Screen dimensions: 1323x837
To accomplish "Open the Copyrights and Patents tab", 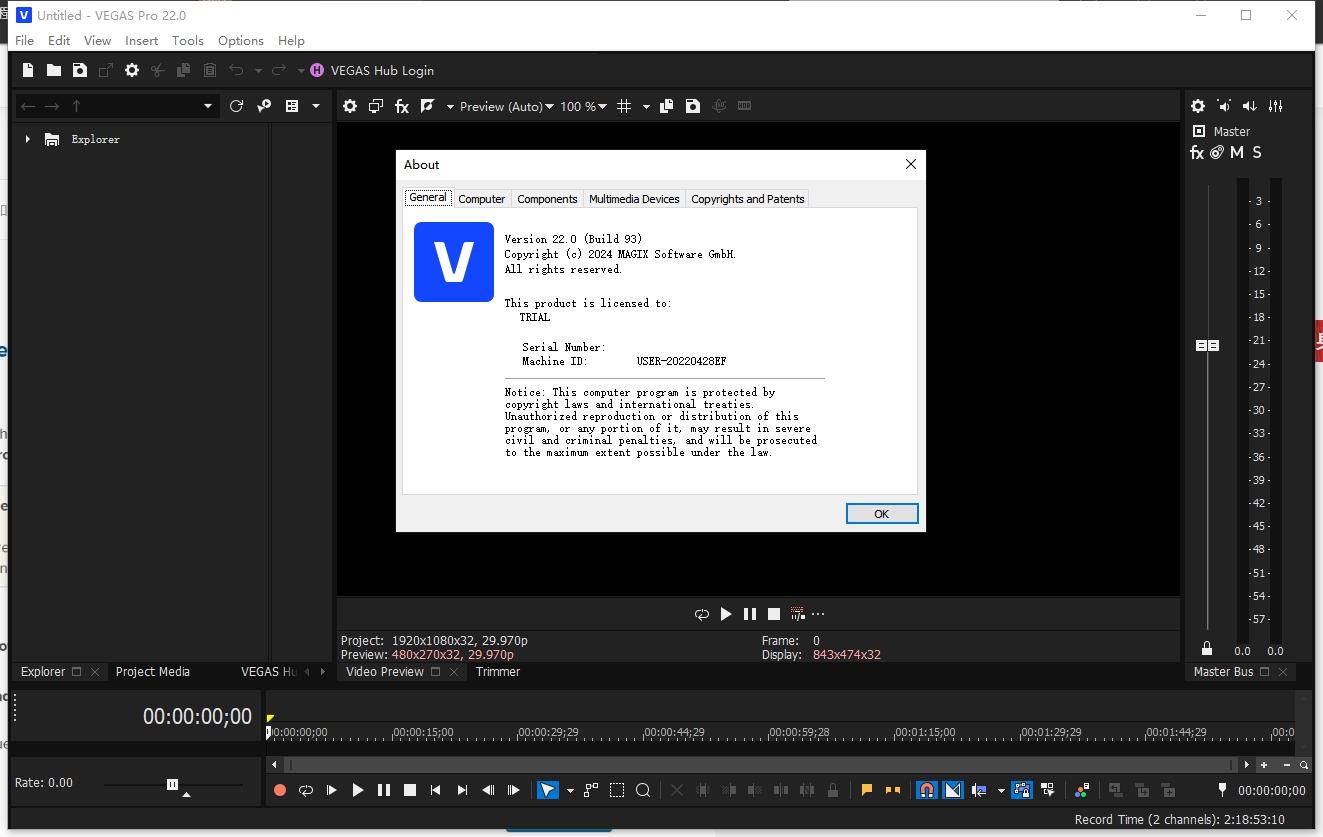I will [x=747, y=199].
